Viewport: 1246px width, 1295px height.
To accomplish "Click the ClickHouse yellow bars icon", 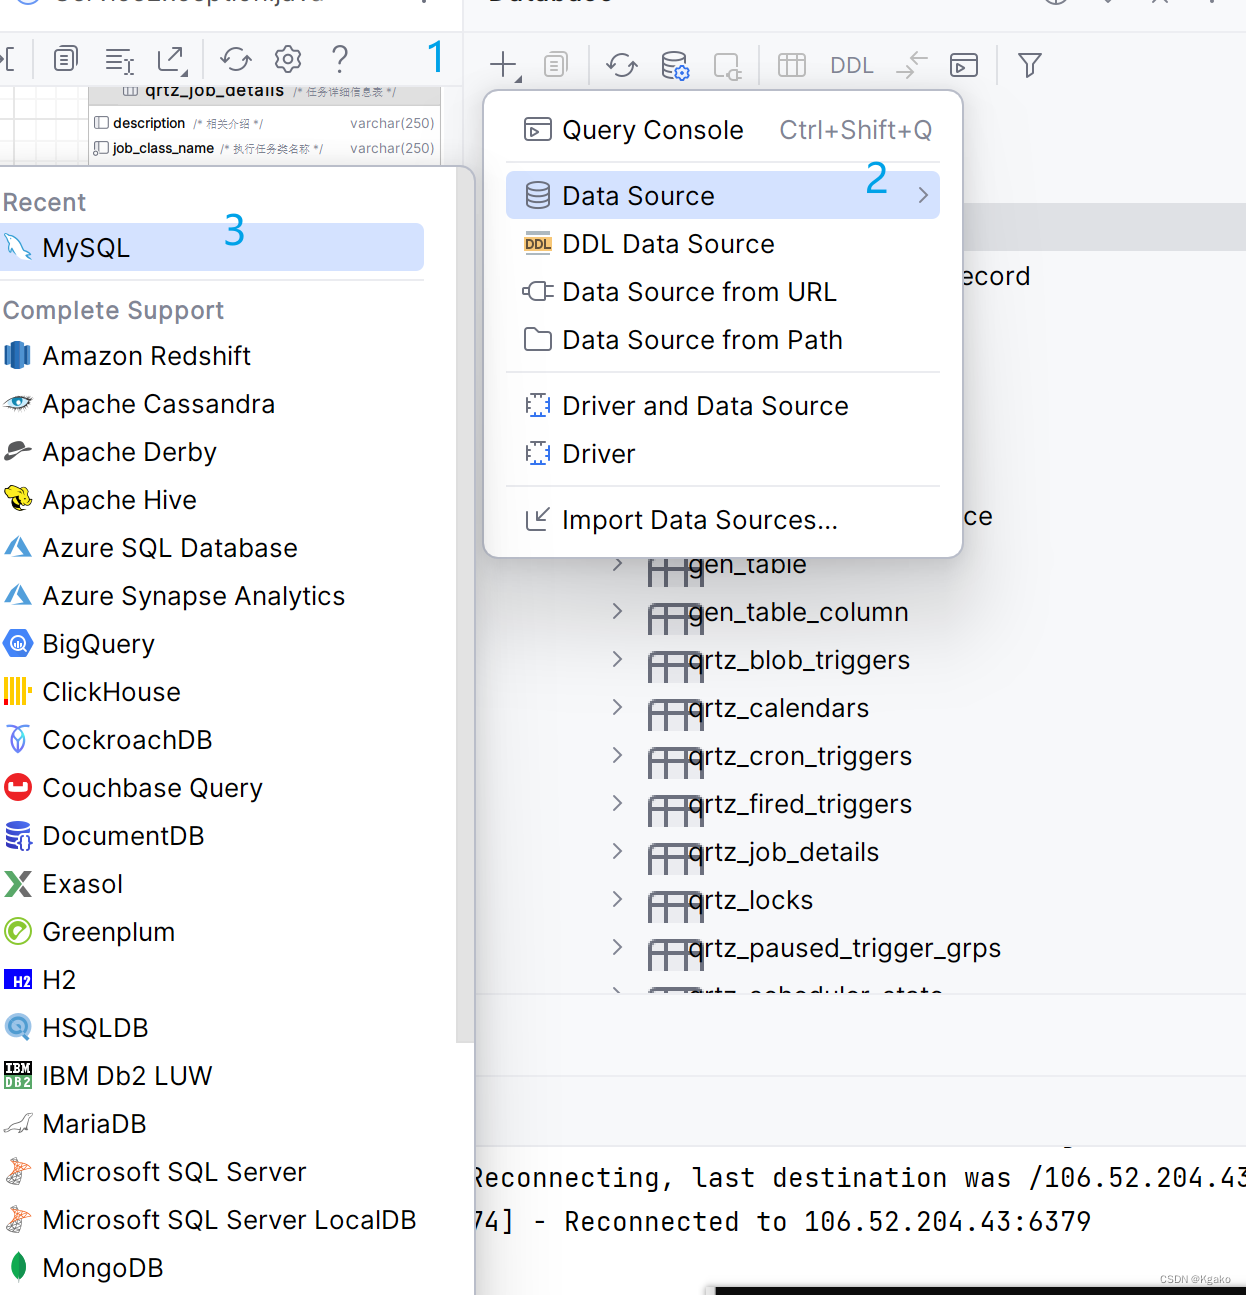I will click(x=18, y=691).
